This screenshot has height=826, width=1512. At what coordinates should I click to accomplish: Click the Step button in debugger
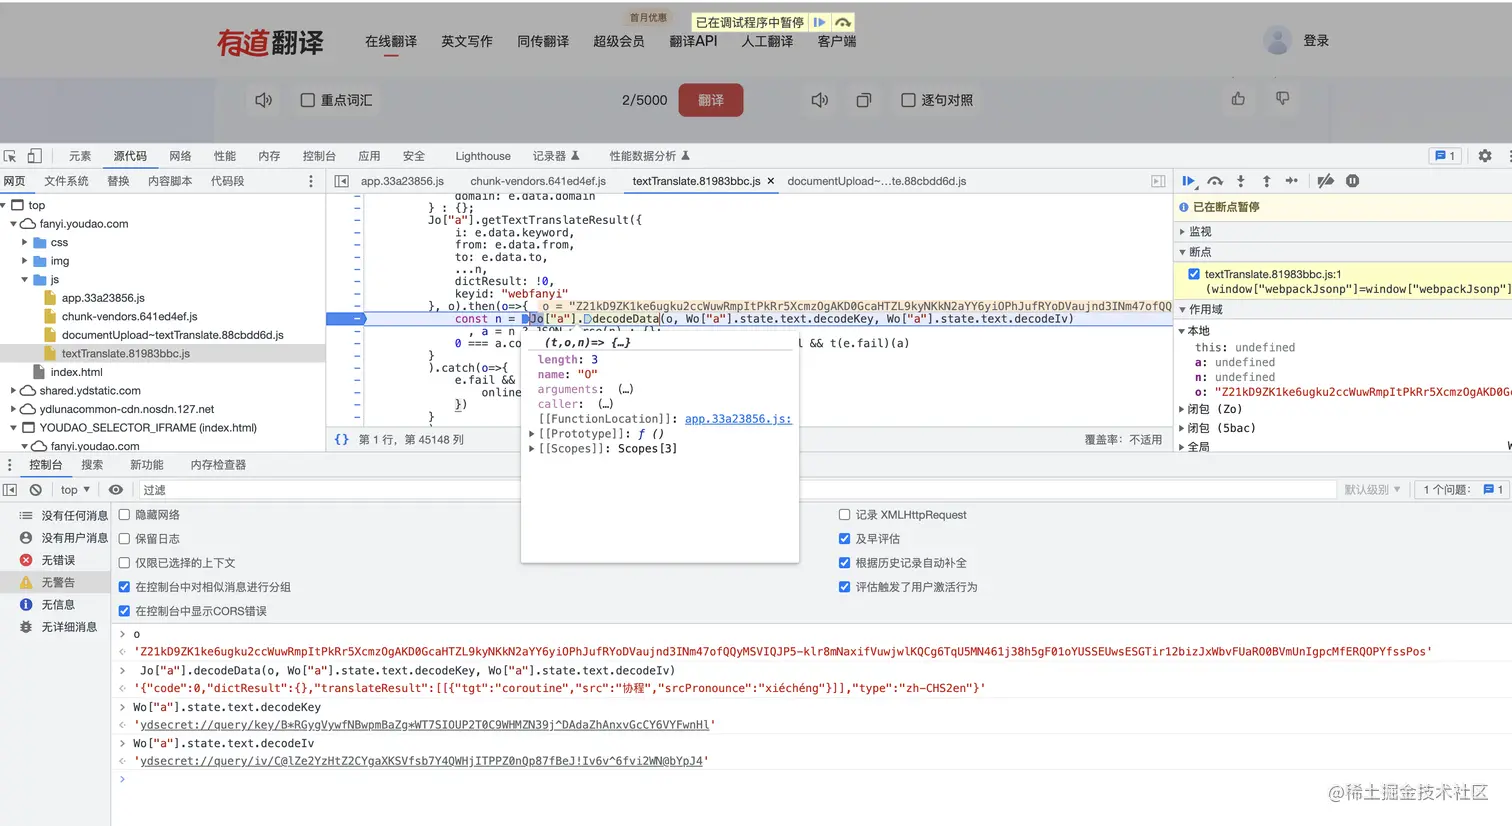coord(1292,181)
